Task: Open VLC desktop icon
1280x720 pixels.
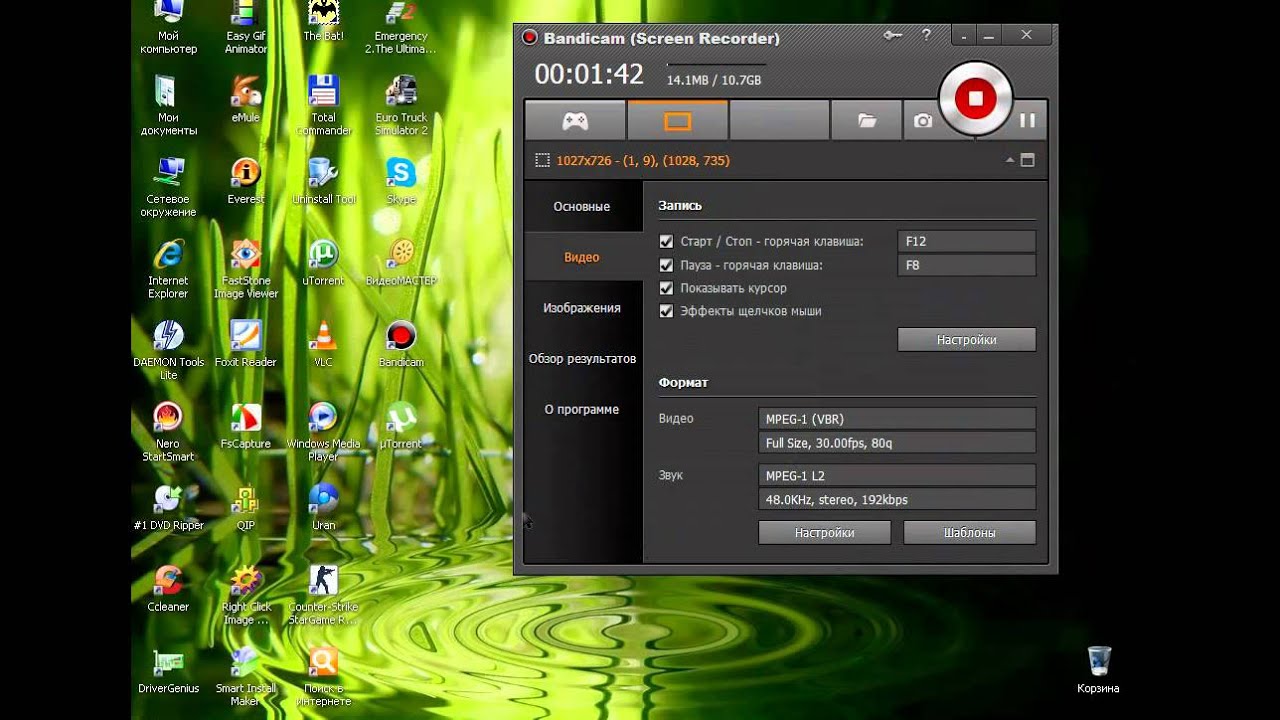Action: [323, 344]
